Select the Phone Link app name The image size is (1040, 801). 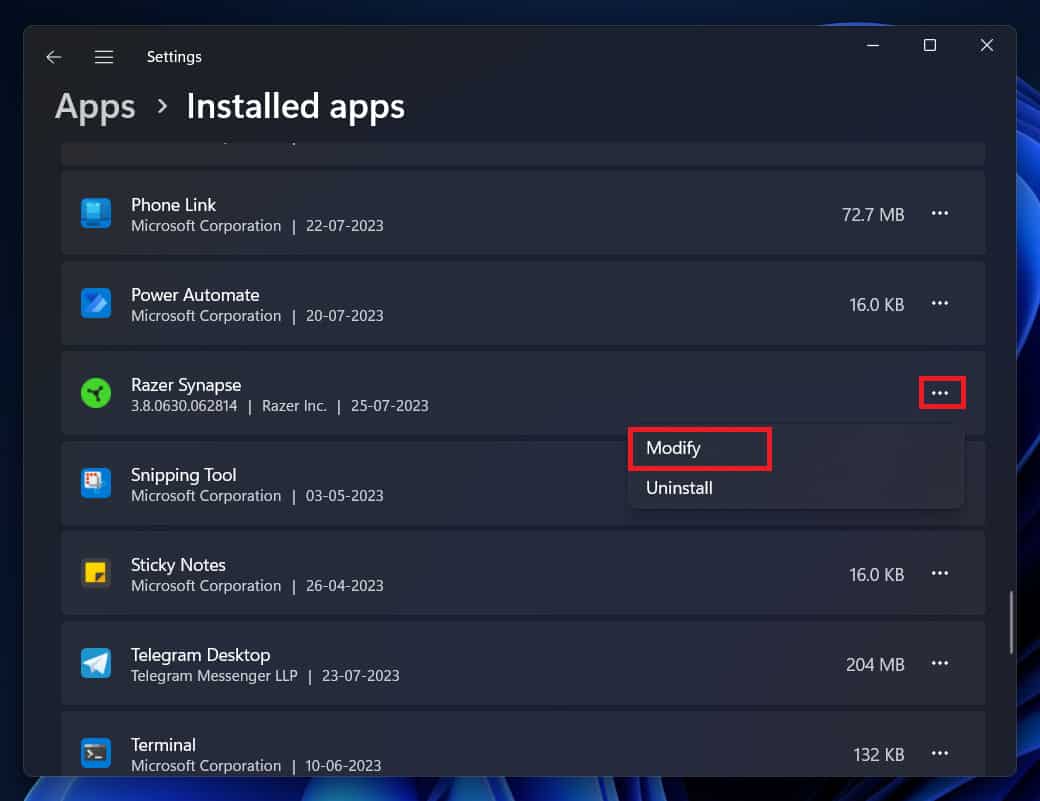pos(174,205)
